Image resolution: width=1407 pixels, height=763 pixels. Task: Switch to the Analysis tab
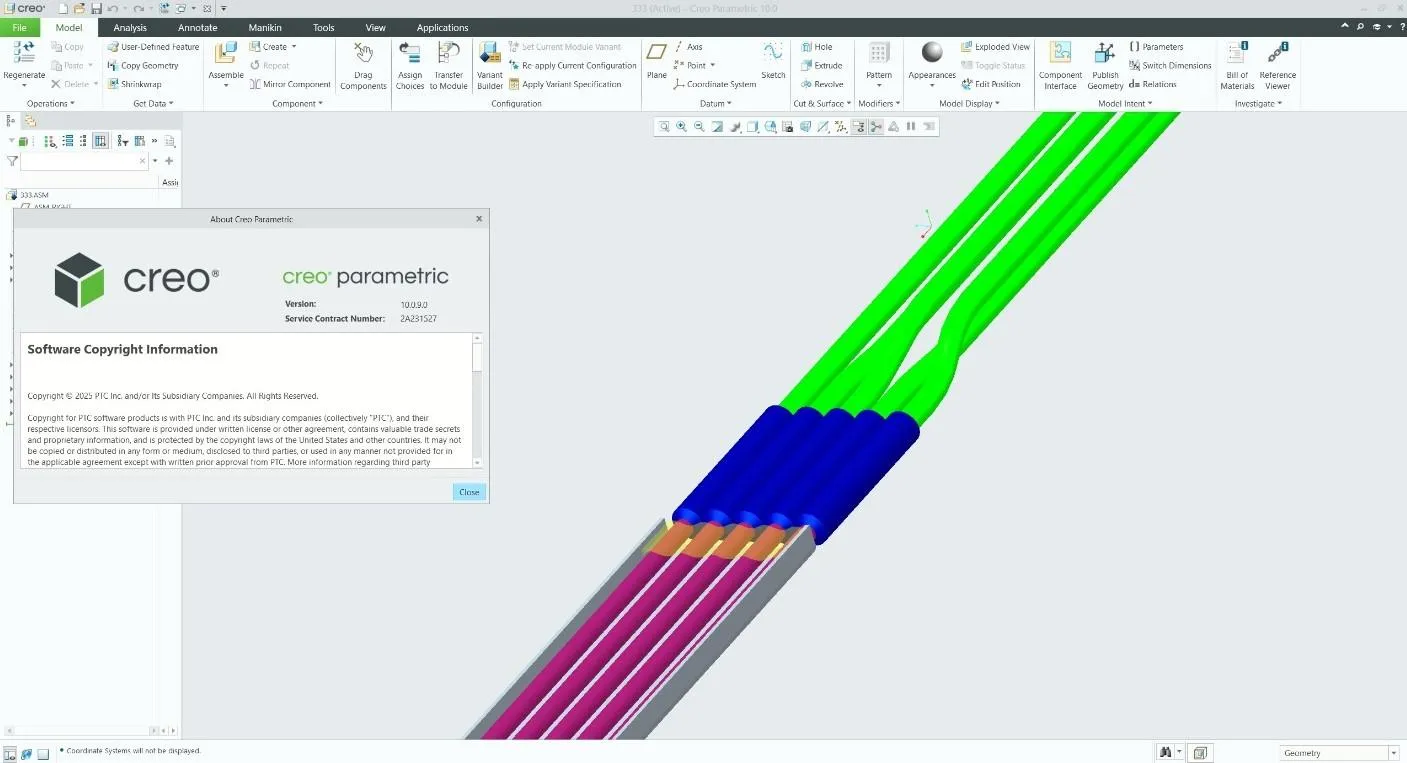click(130, 28)
